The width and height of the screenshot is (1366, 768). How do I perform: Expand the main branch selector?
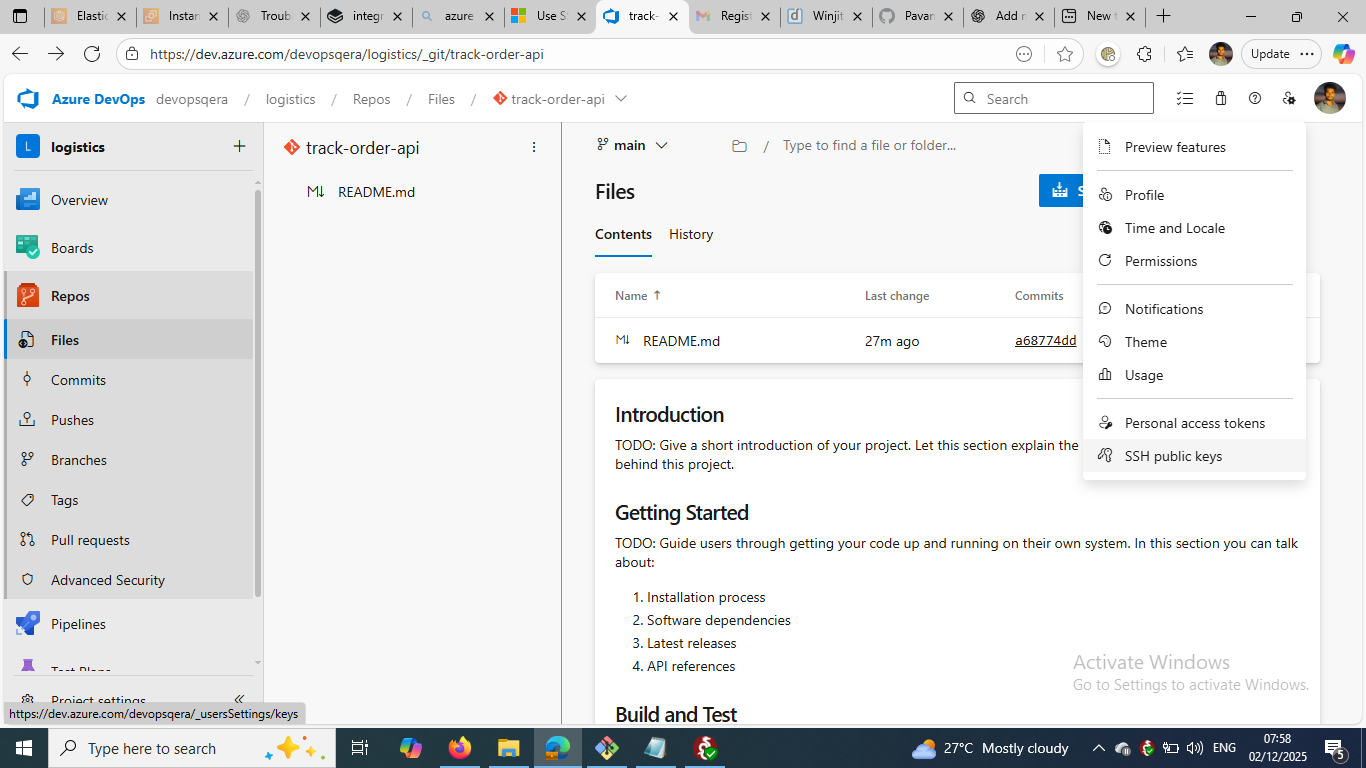632,145
